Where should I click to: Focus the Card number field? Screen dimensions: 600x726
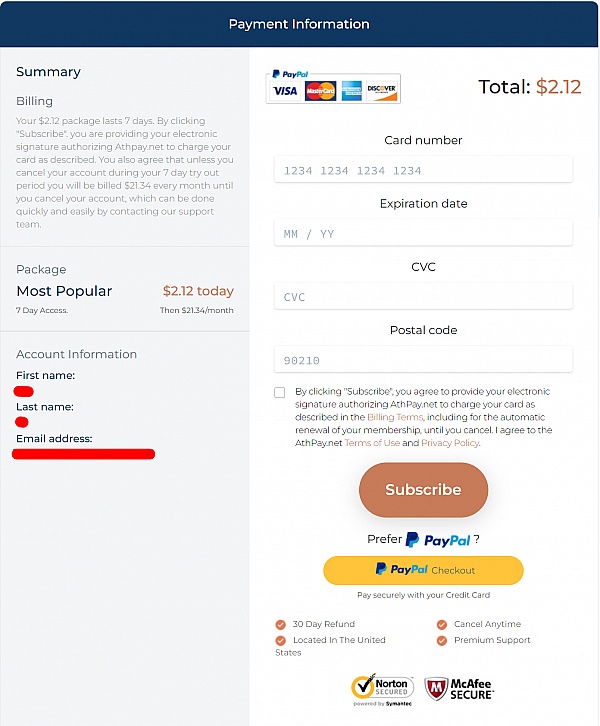pos(423,169)
